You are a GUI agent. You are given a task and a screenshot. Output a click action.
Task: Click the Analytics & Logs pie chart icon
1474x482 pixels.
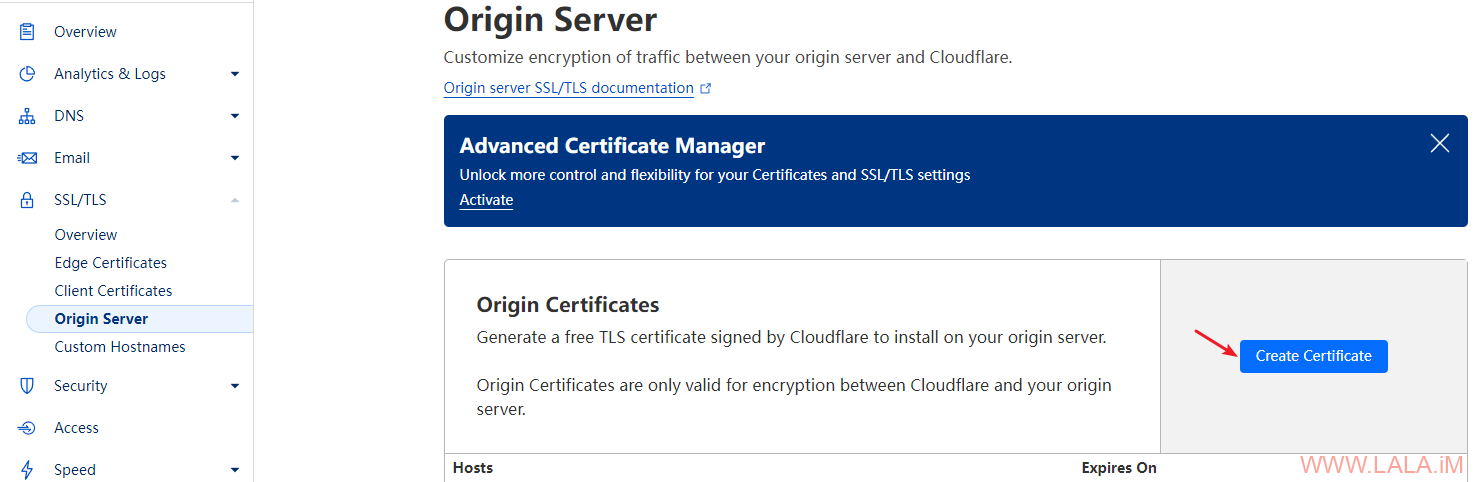27,74
